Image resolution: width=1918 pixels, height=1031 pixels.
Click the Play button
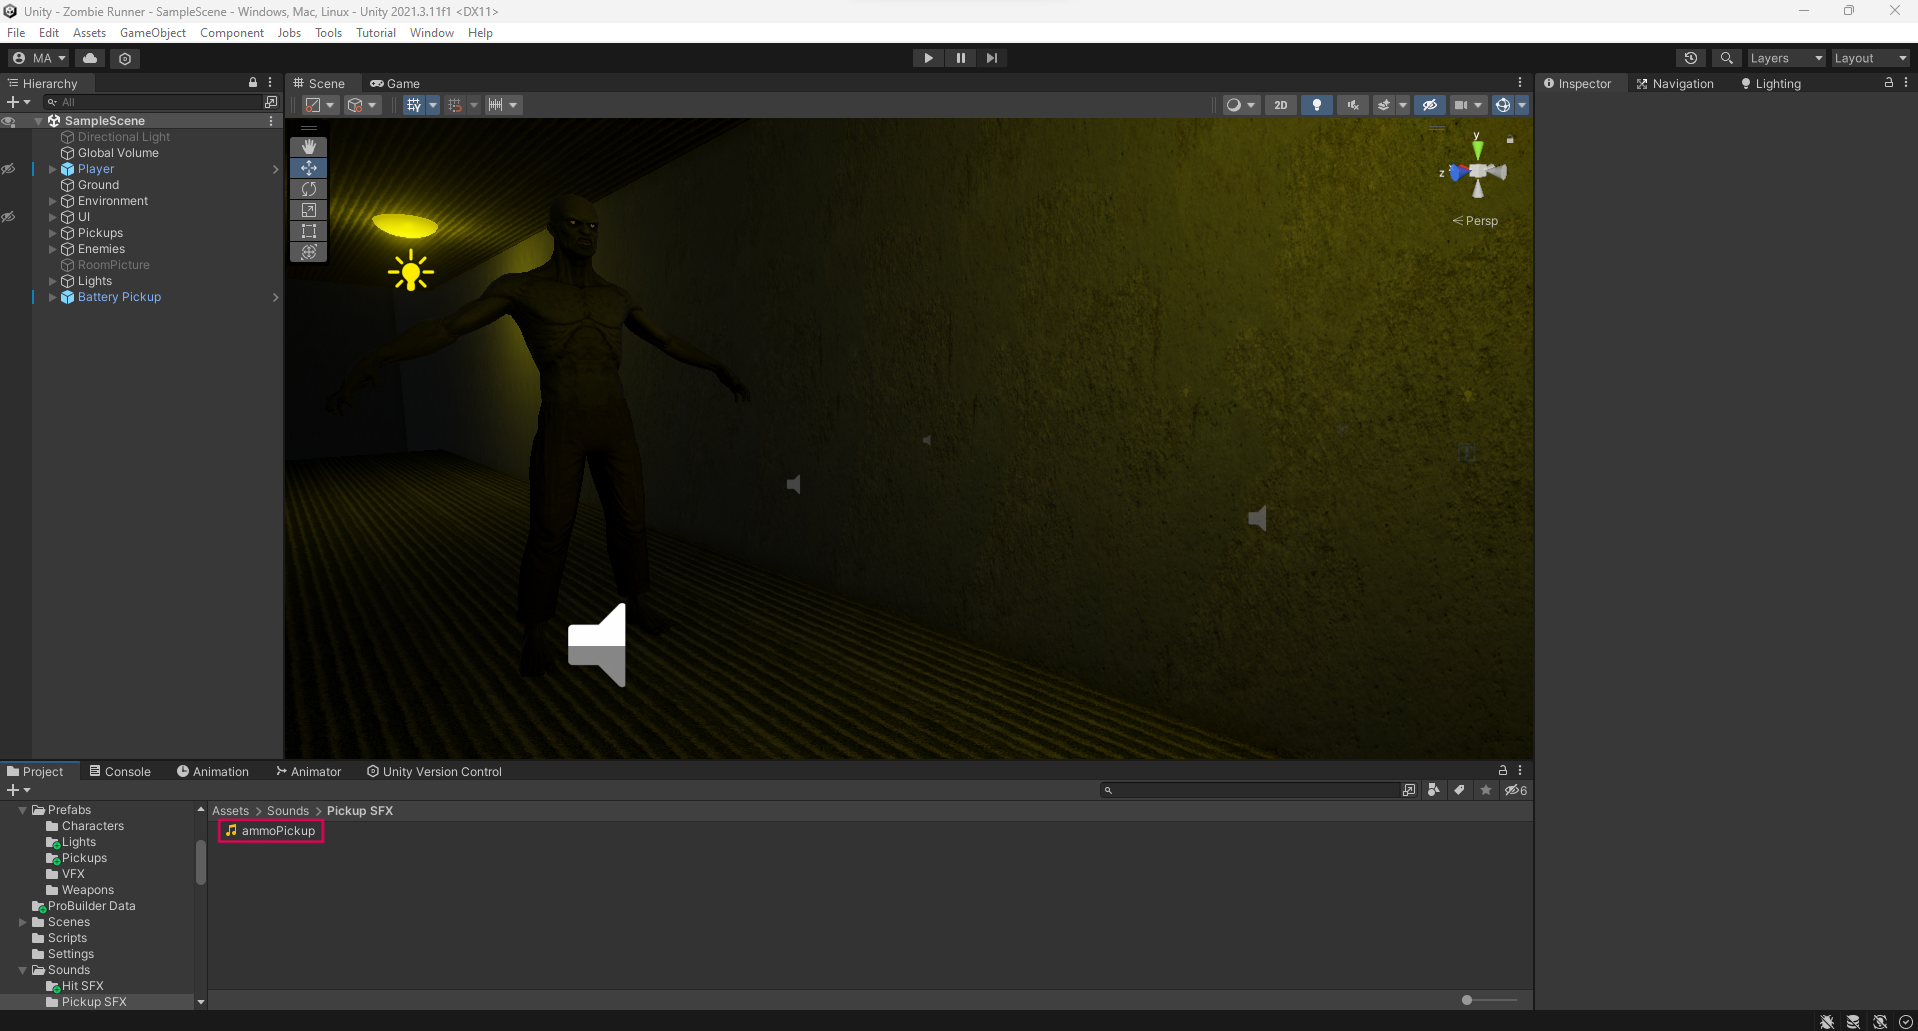click(928, 58)
